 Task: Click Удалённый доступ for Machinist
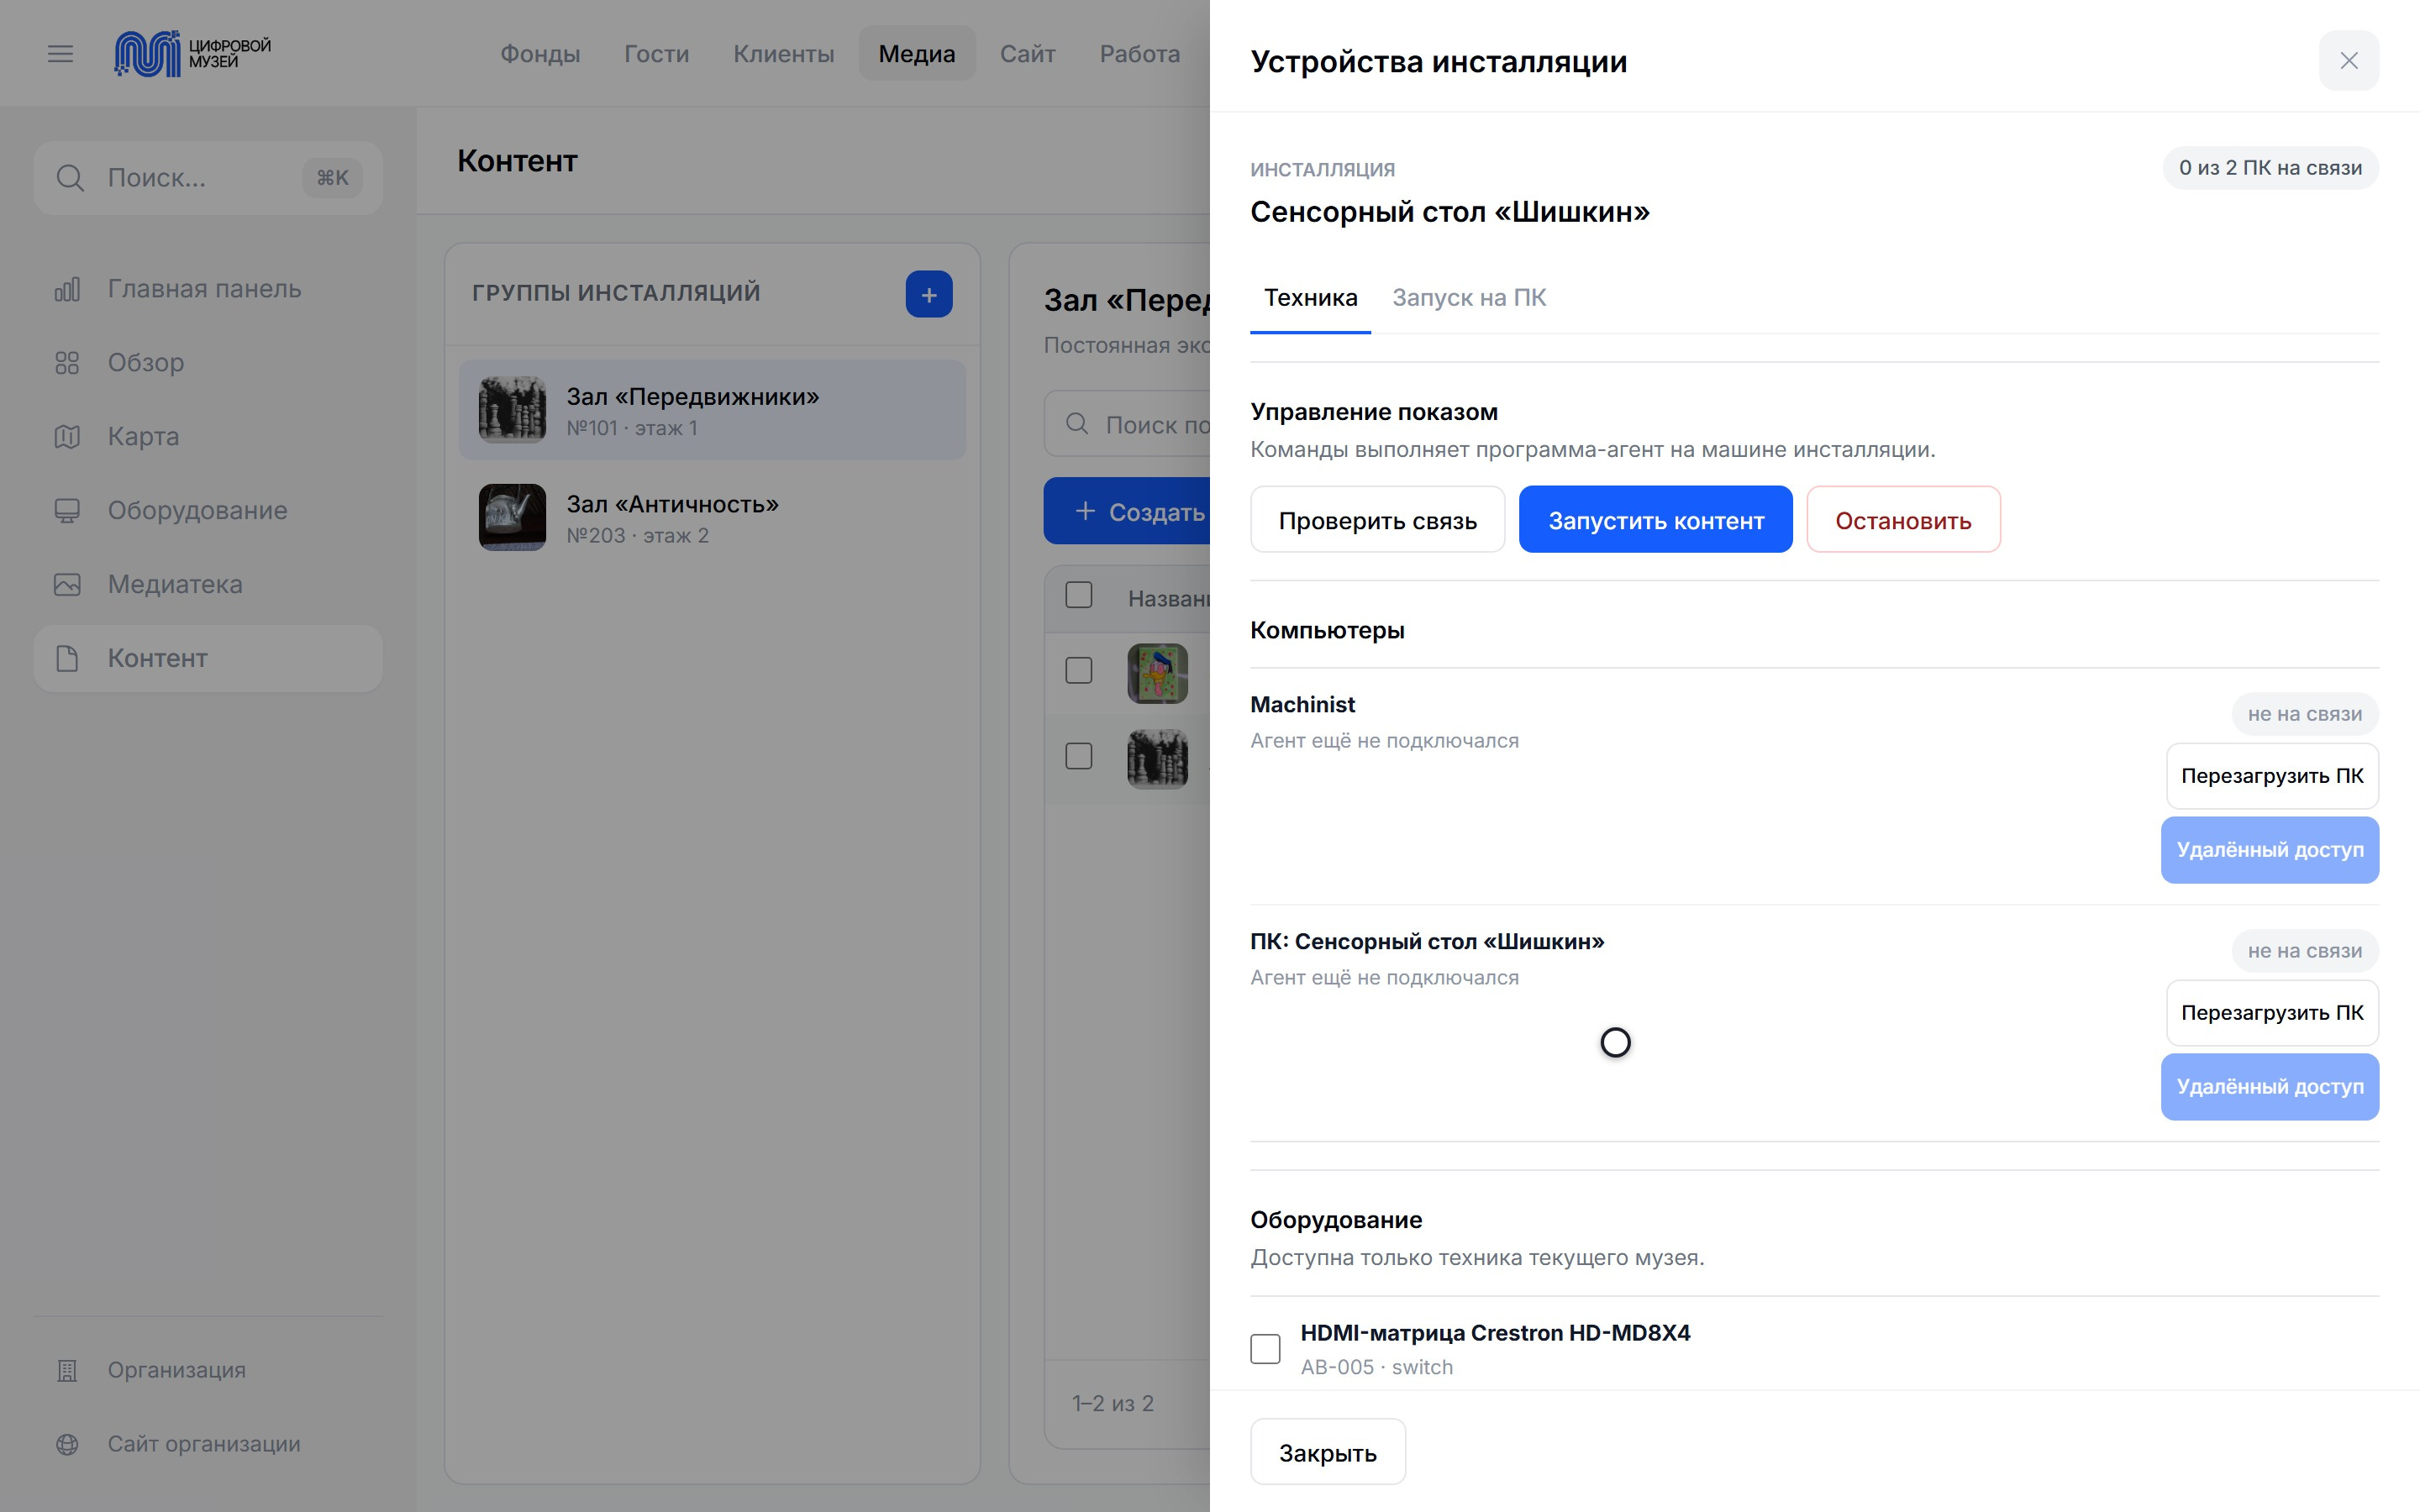click(2270, 851)
